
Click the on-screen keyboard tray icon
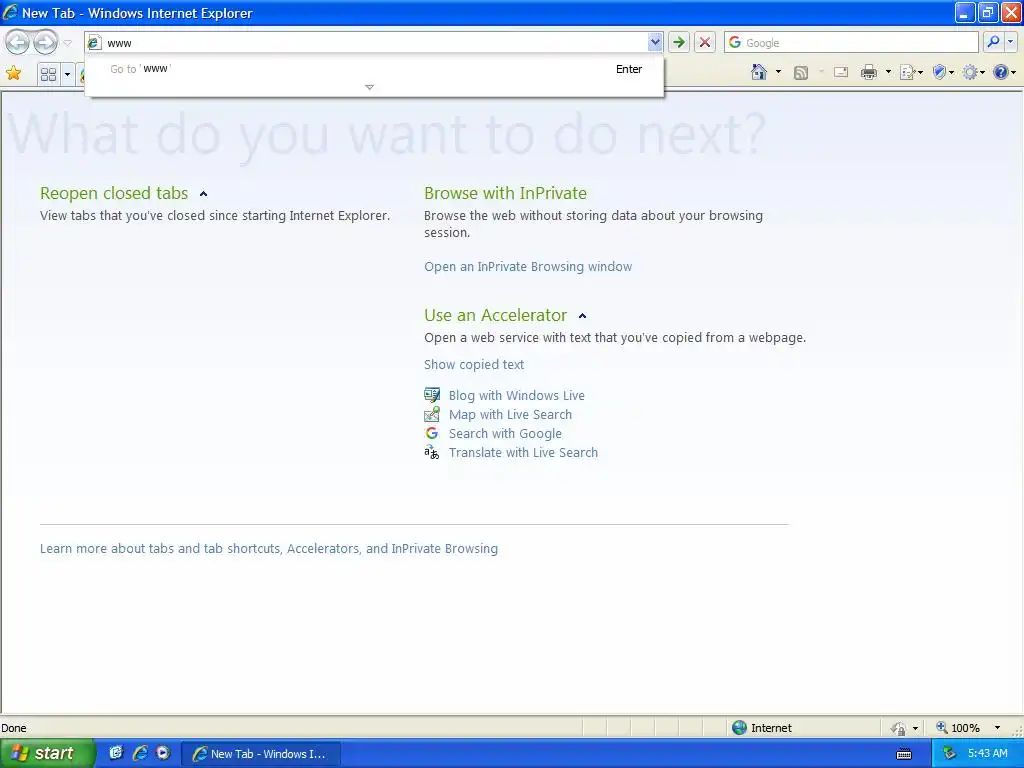[904, 754]
